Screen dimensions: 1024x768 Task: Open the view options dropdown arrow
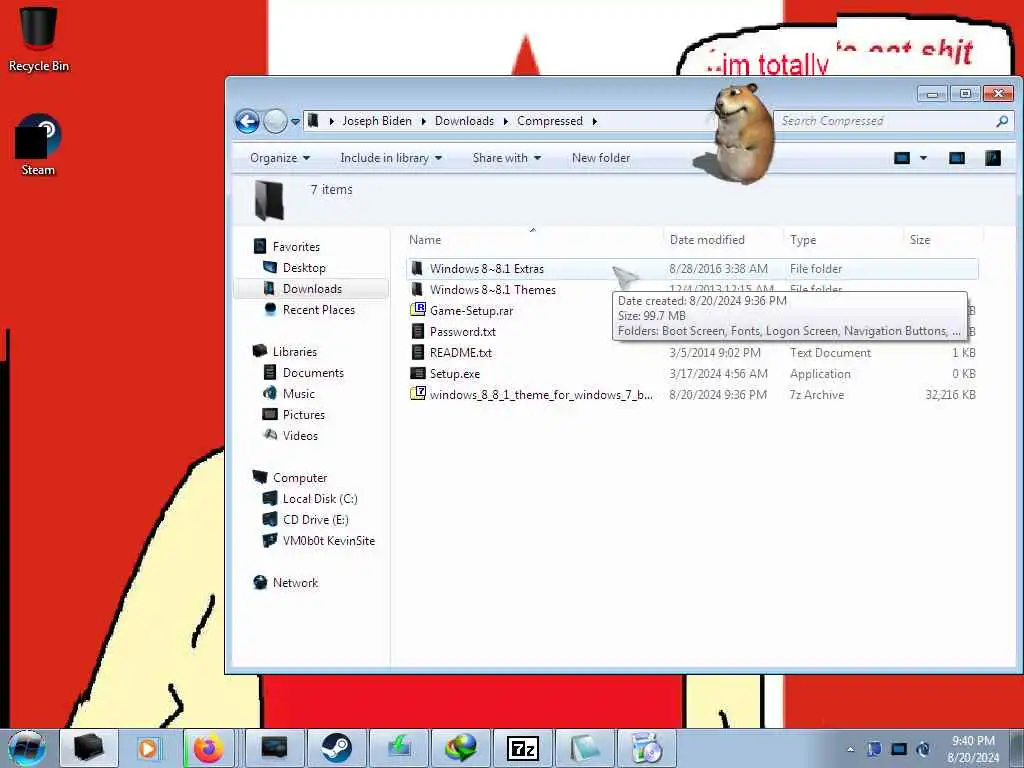[923, 158]
